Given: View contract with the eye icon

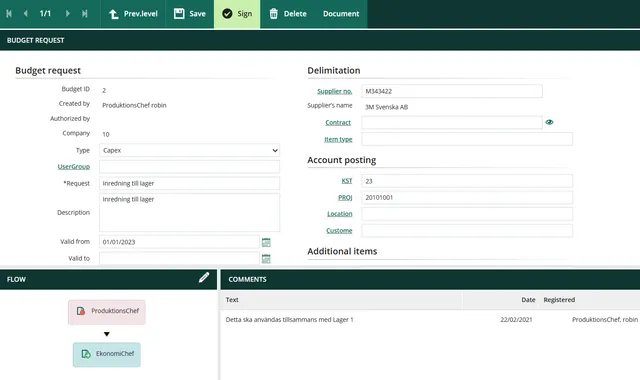Looking at the screenshot, I should pyautogui.click(x=549, y=122).
